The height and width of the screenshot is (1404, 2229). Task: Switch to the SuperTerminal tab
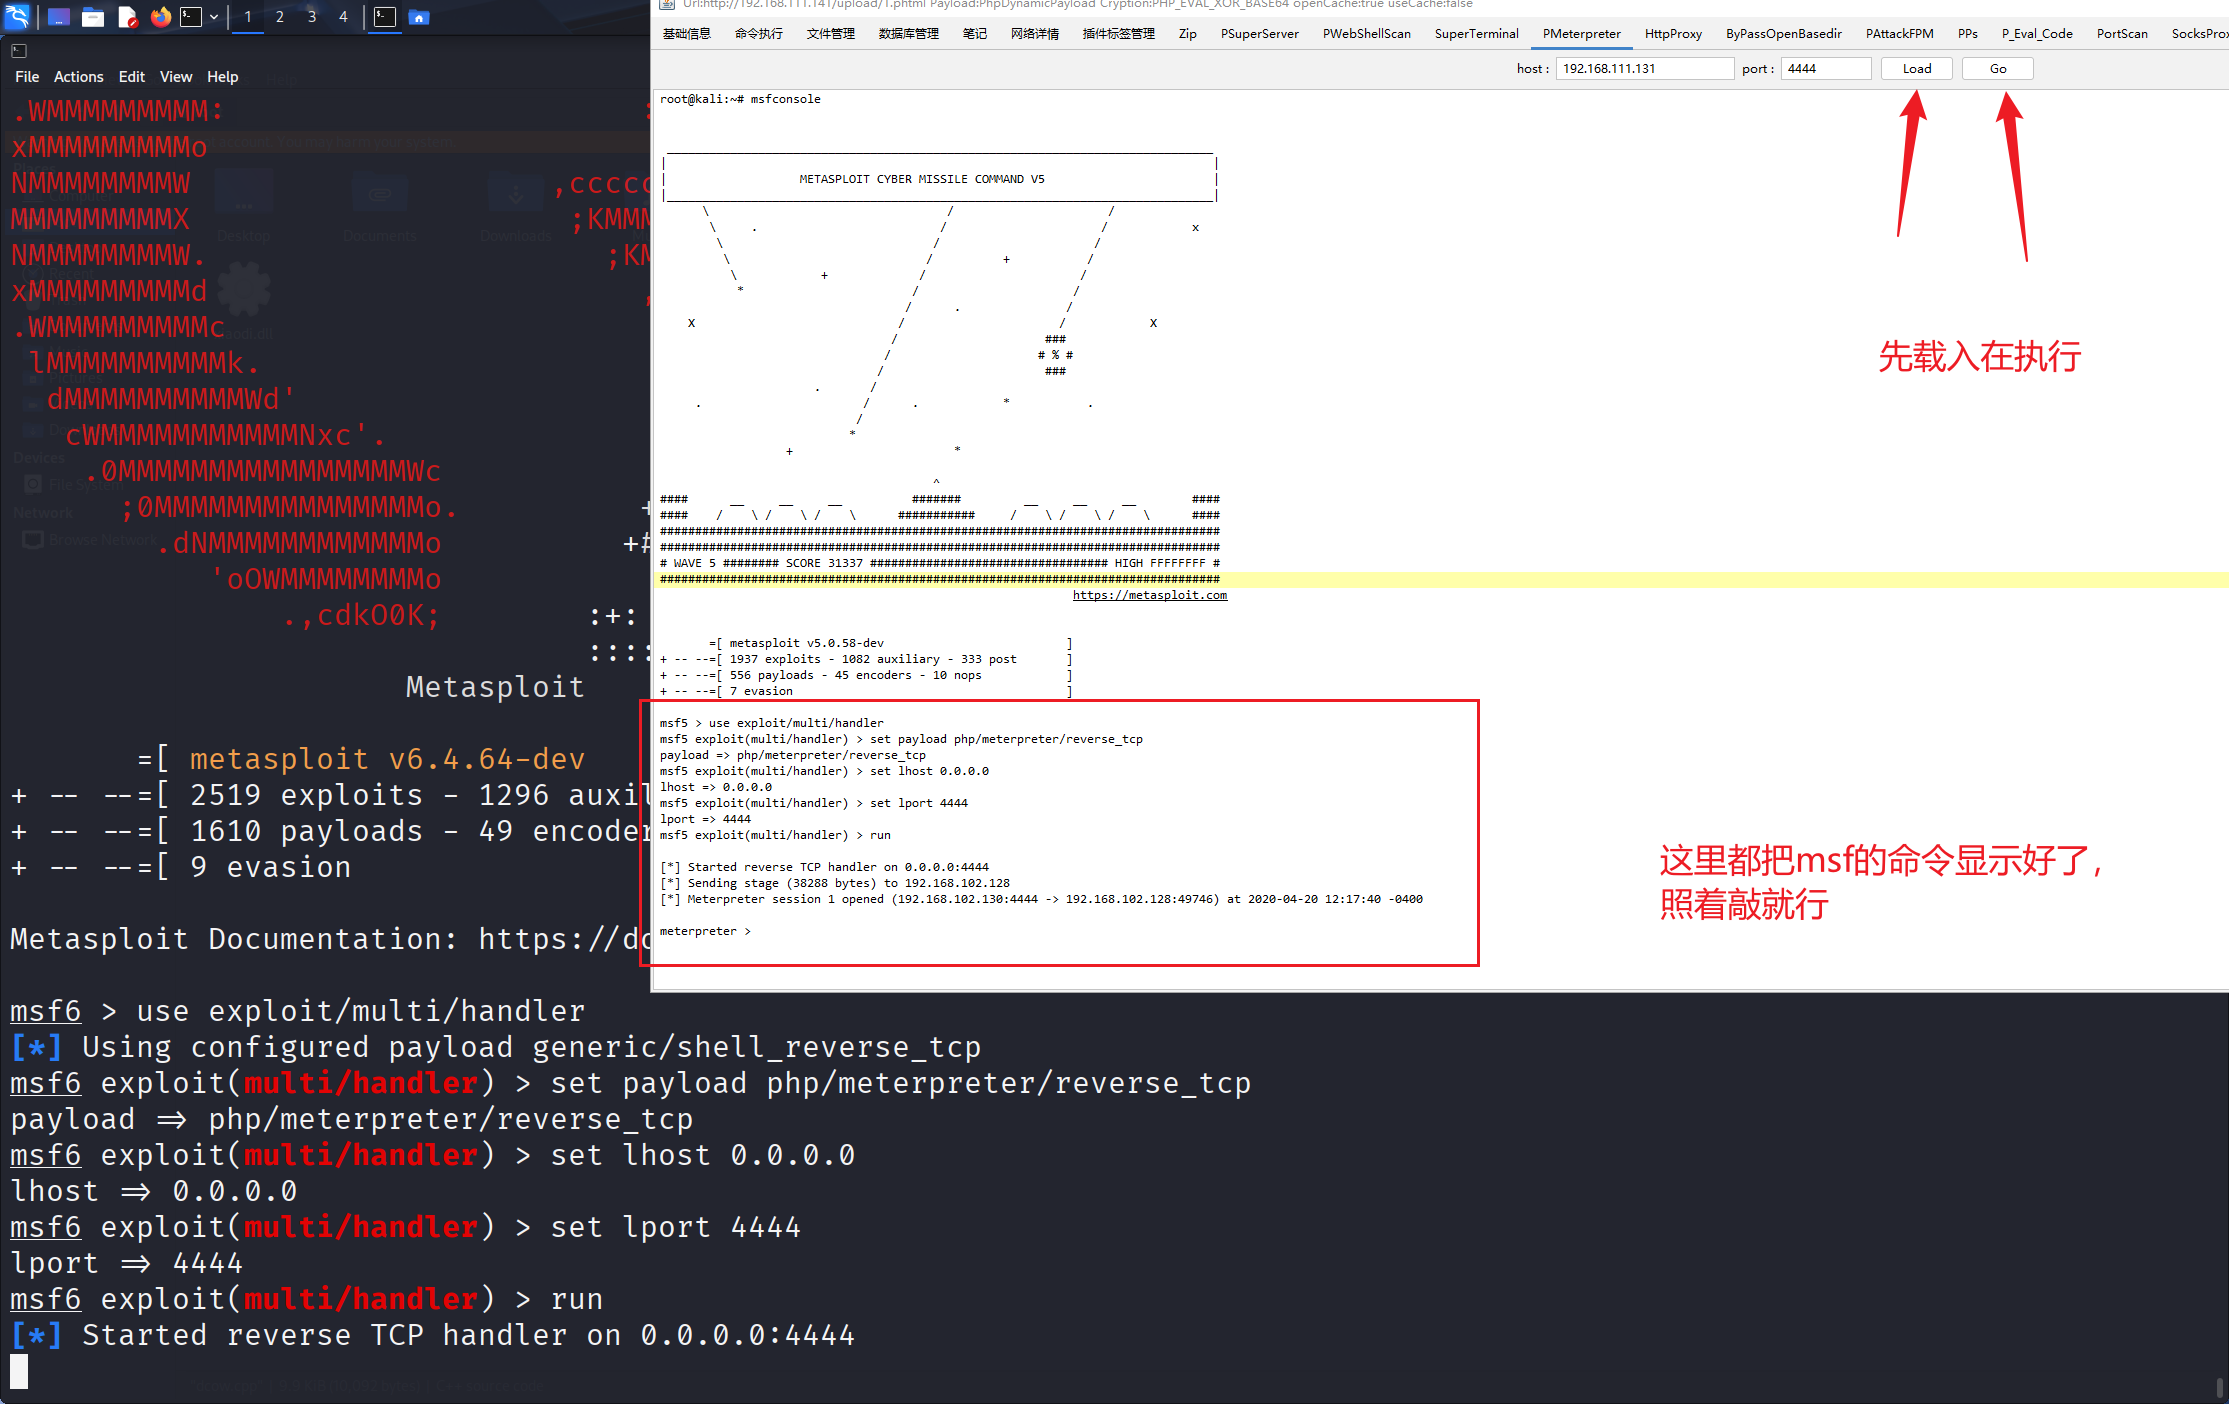pos(1476,34)
